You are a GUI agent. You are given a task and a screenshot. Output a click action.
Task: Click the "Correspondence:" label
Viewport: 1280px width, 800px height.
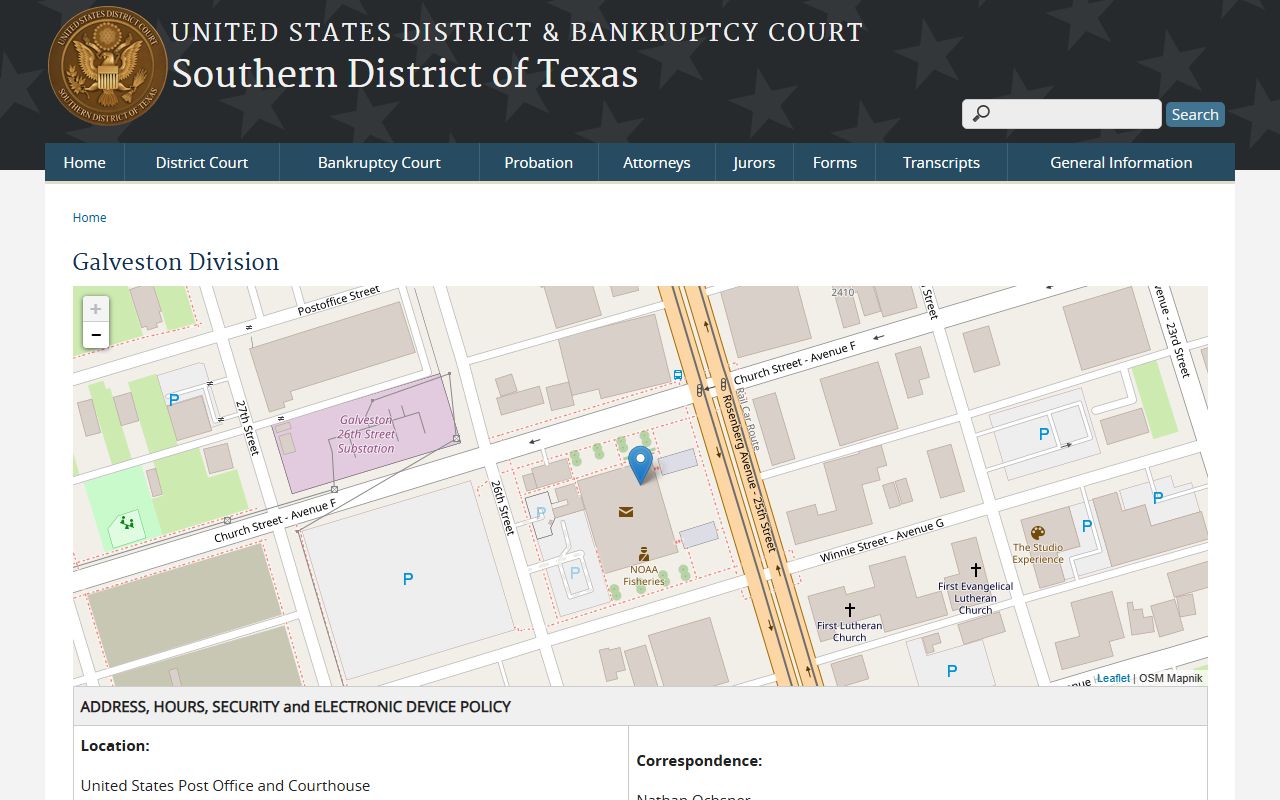pyautogui.click(x=700, y=761)
